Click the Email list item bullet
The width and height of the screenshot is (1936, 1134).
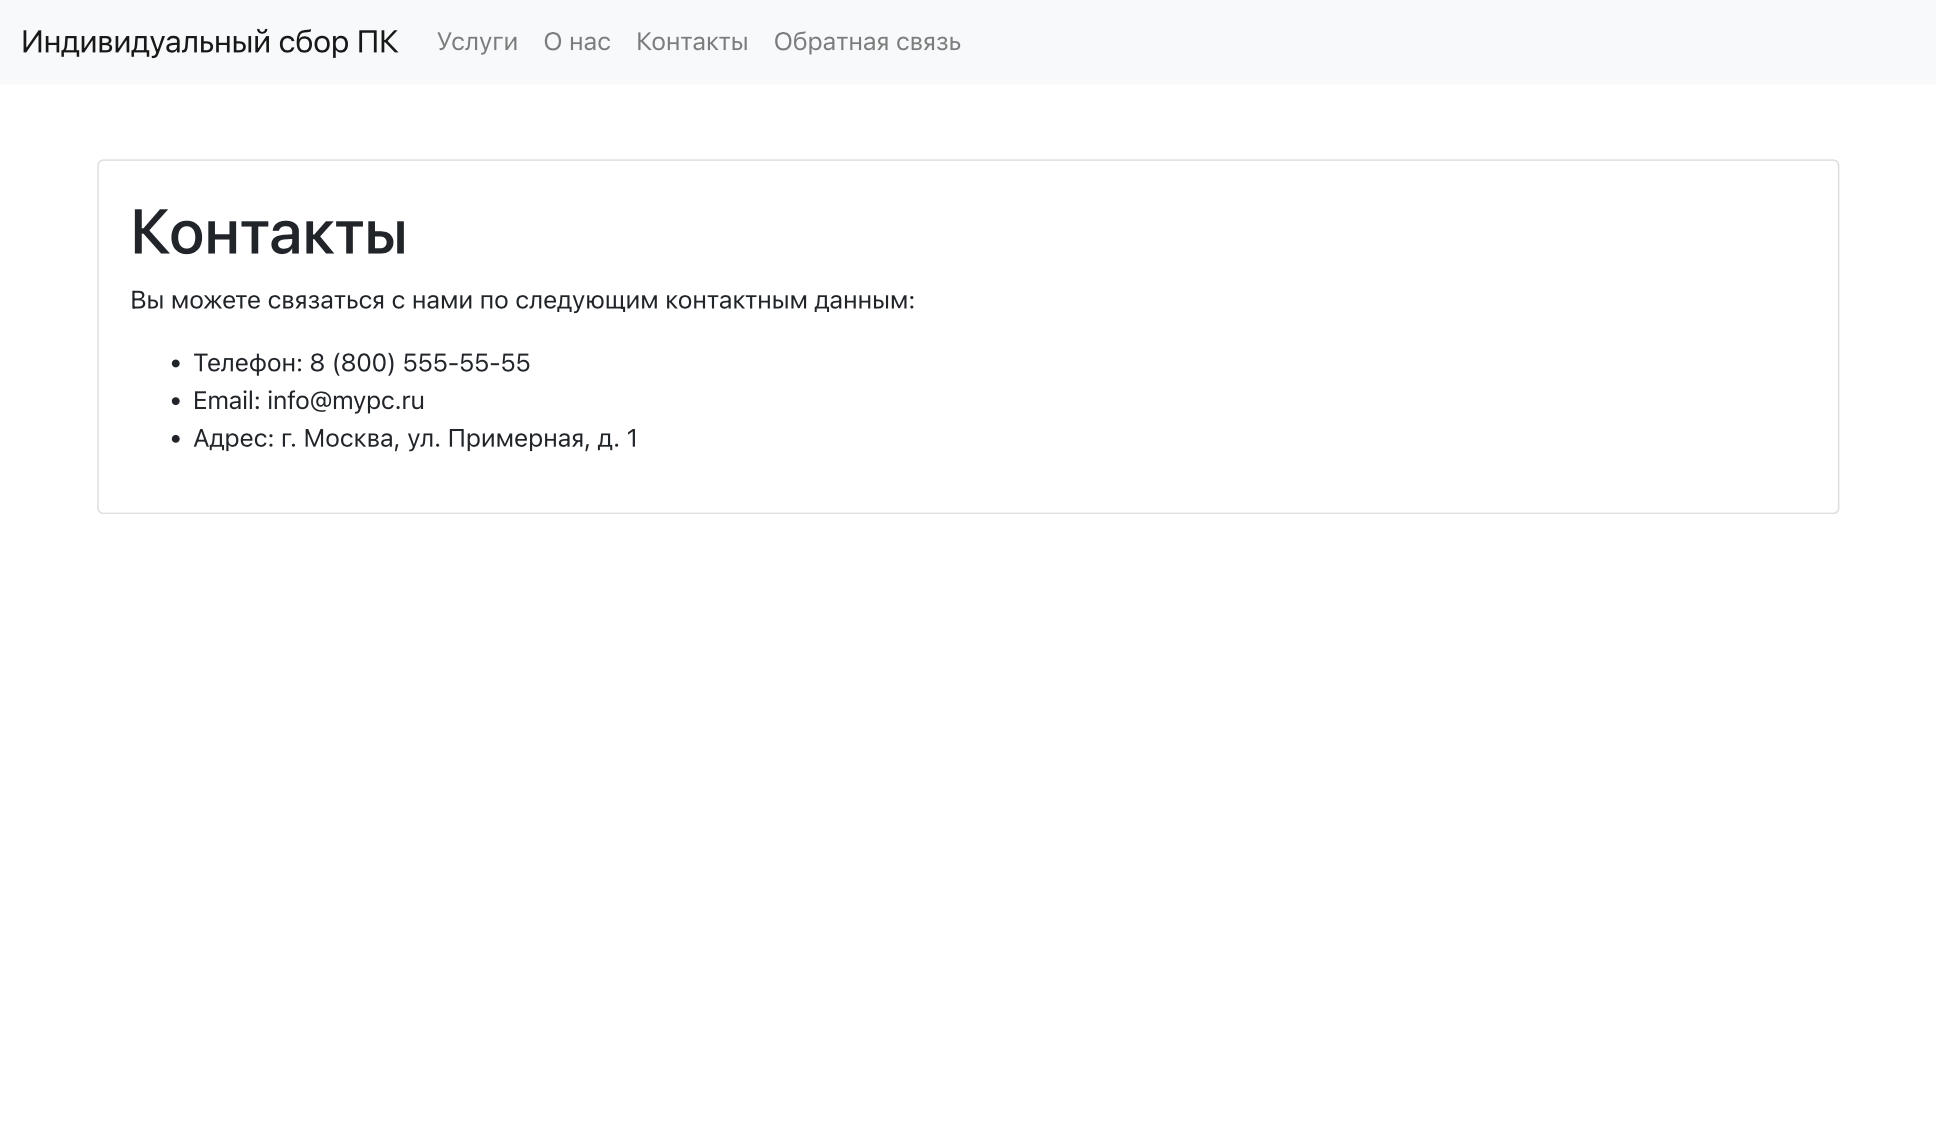[x=176, y=400]
